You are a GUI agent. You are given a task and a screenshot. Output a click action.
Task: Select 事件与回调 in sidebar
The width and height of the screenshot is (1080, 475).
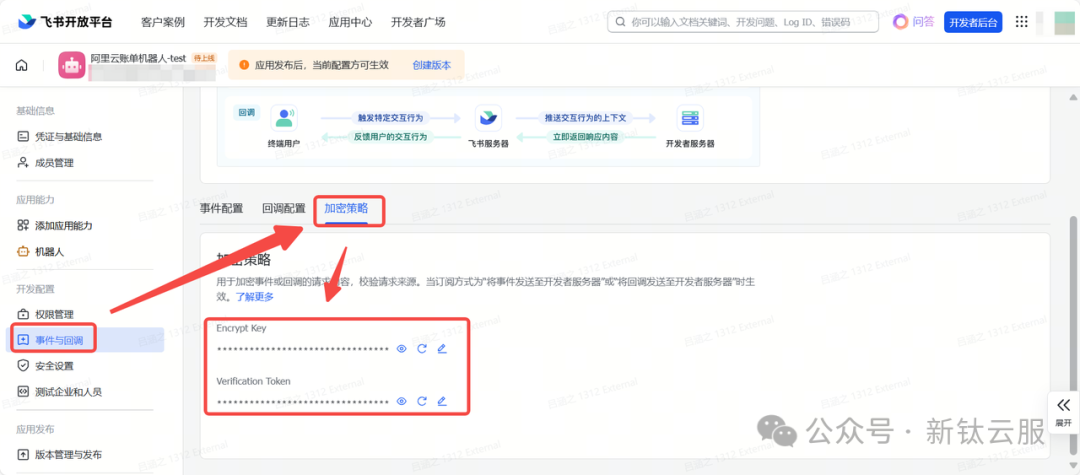coord(85,340)
